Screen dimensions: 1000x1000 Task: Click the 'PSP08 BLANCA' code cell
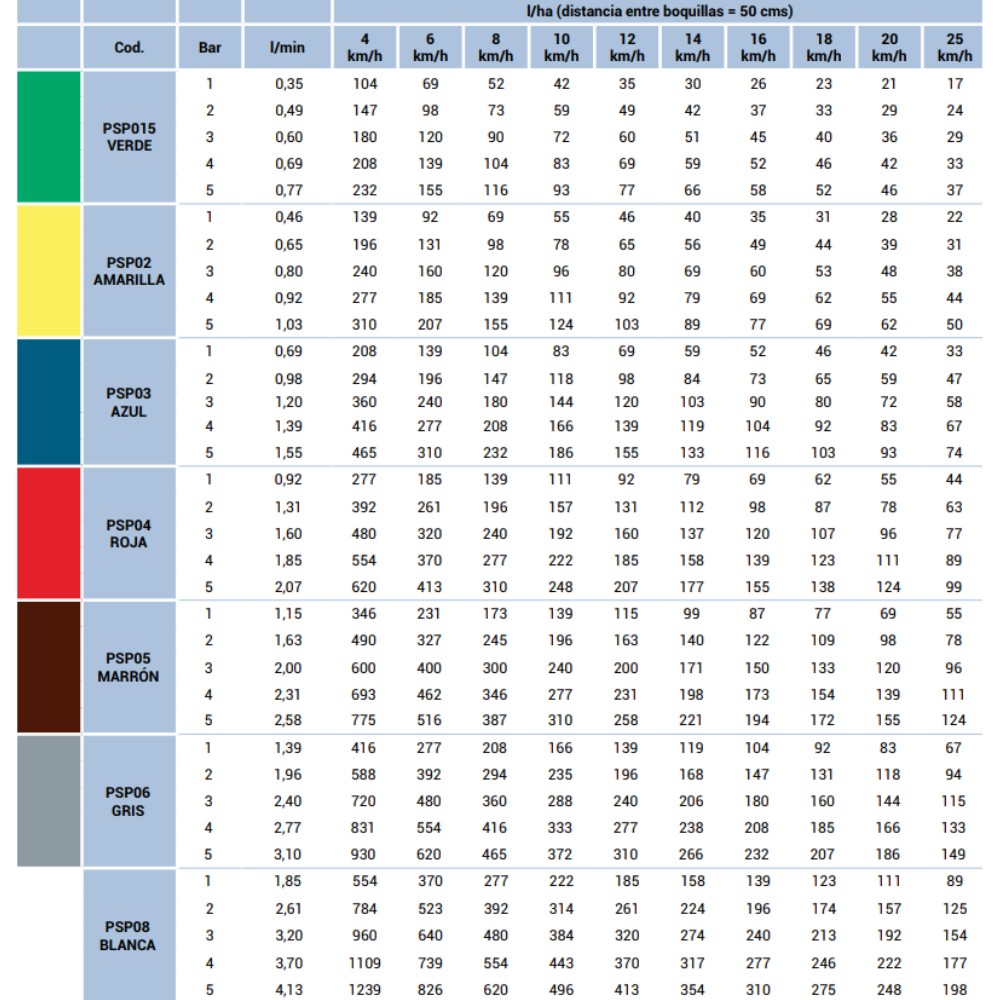tap(129, 935)
